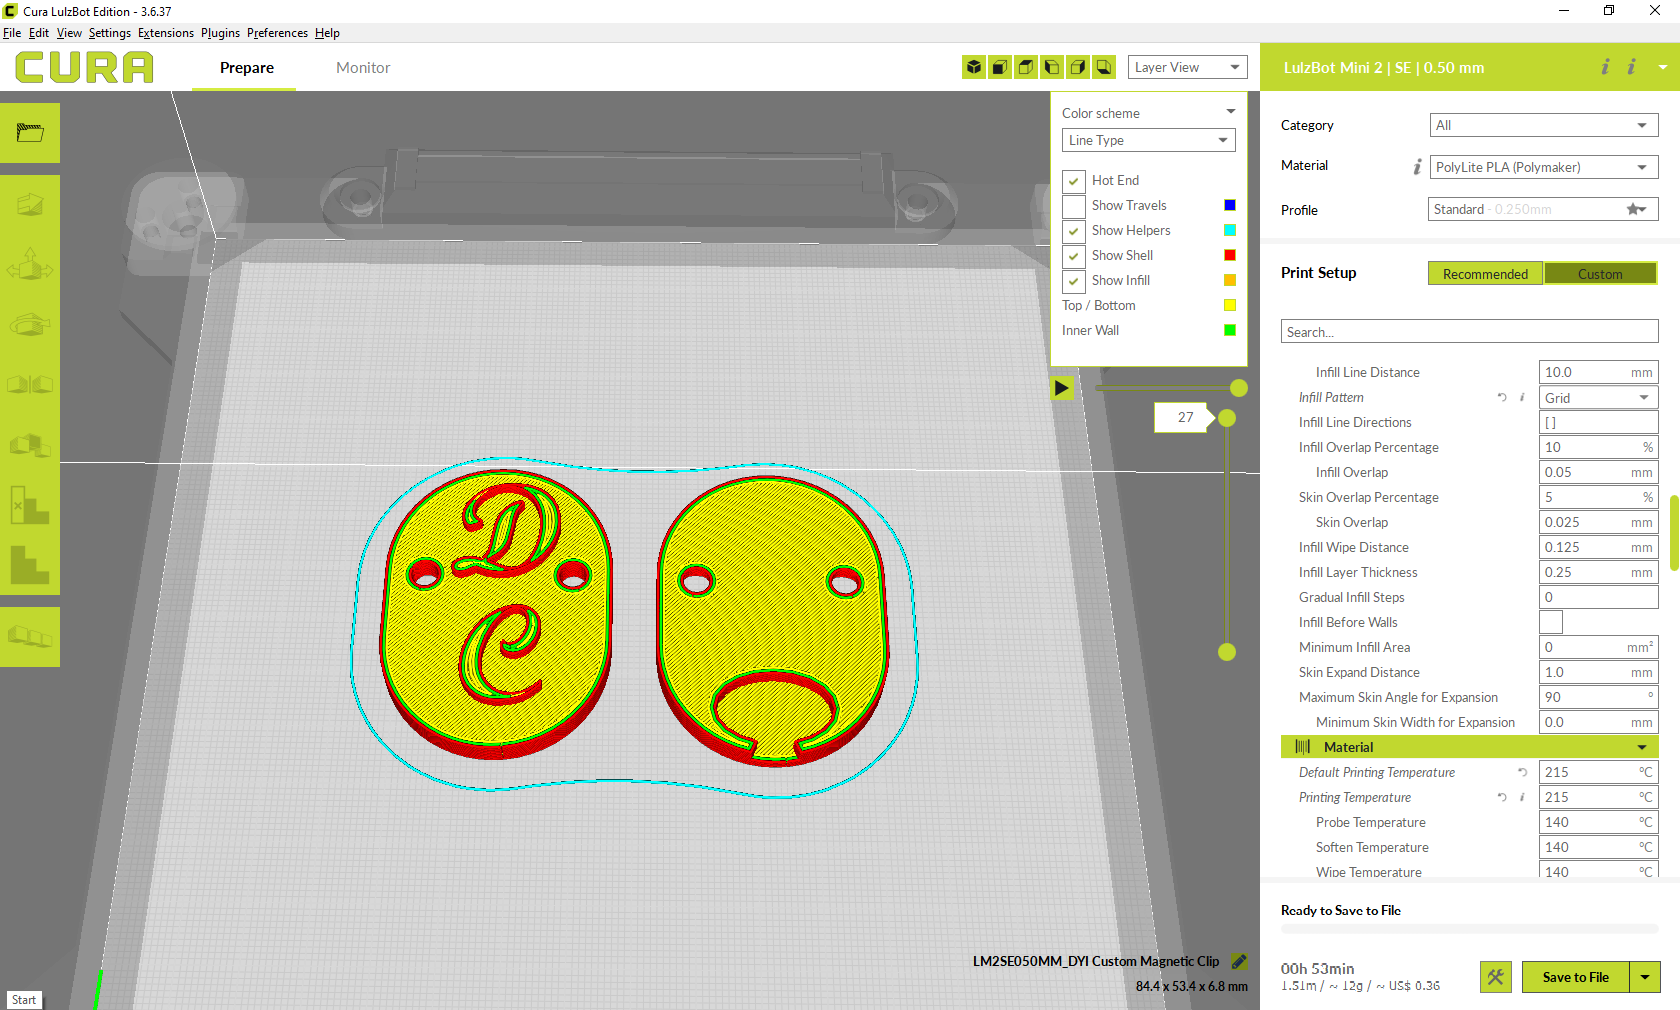Select the Rotate tool
The image size is (1680, 1010).
29,326
